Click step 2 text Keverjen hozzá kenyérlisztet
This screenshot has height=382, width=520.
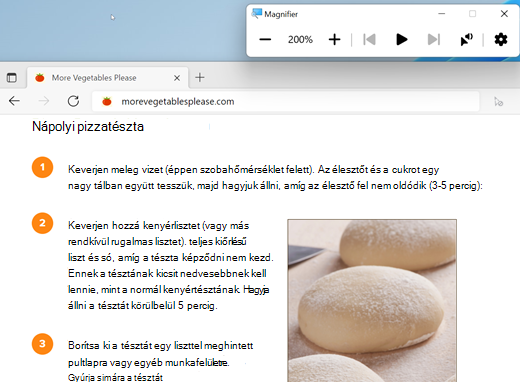(171, 265)
